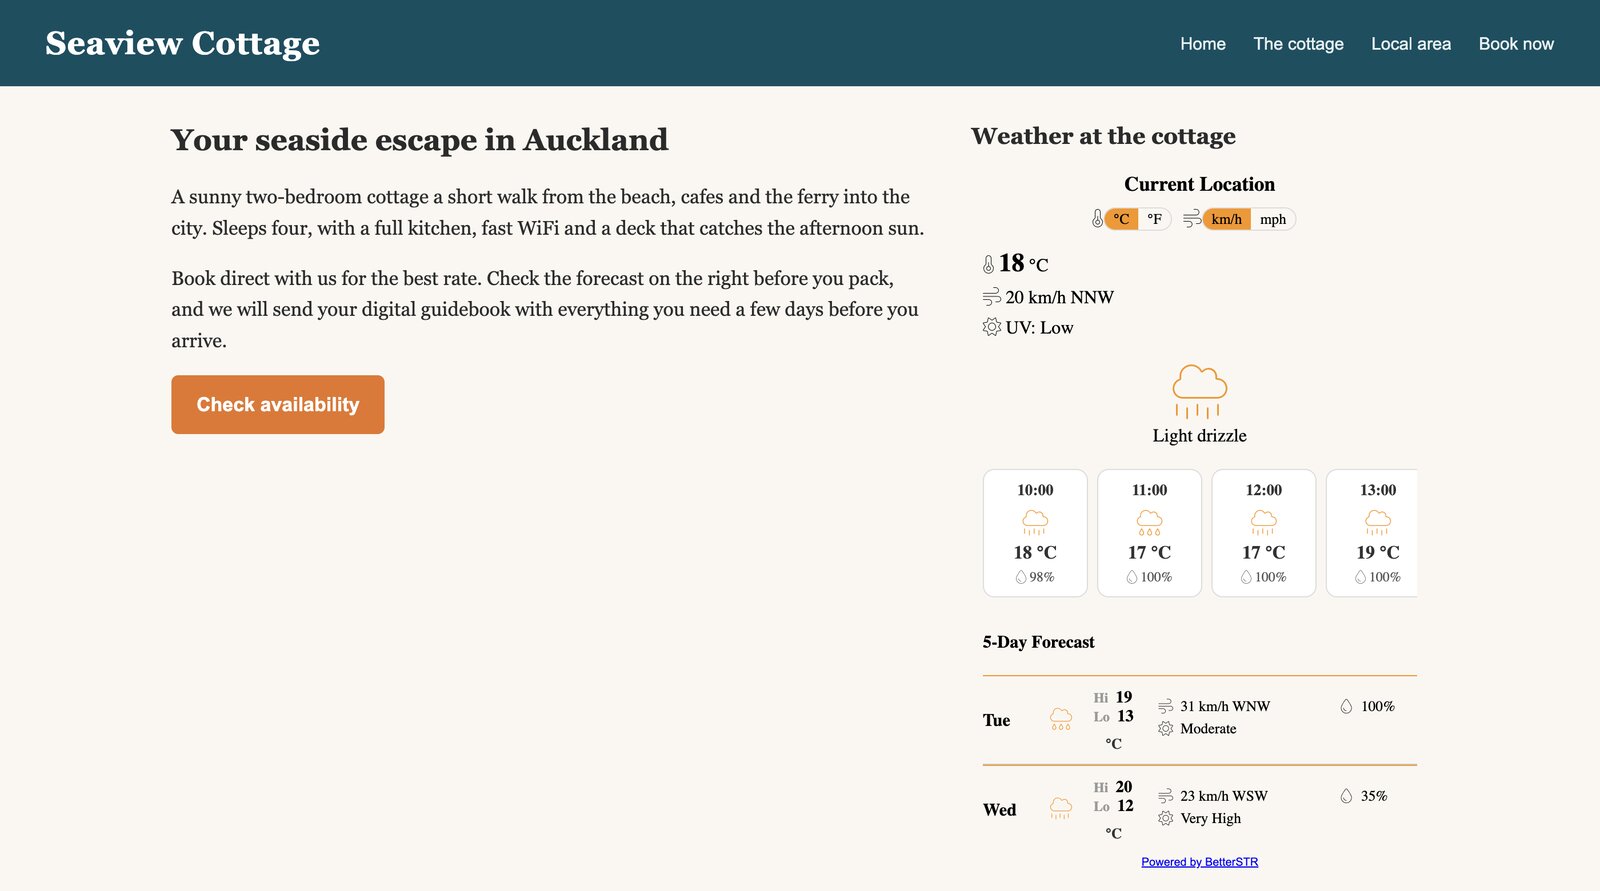Image resolution: width=1600 pixels, height=891 pixels.
Task: Click the raindrop icon beside Tuesday's 100%
Action: click(1346, 706)
